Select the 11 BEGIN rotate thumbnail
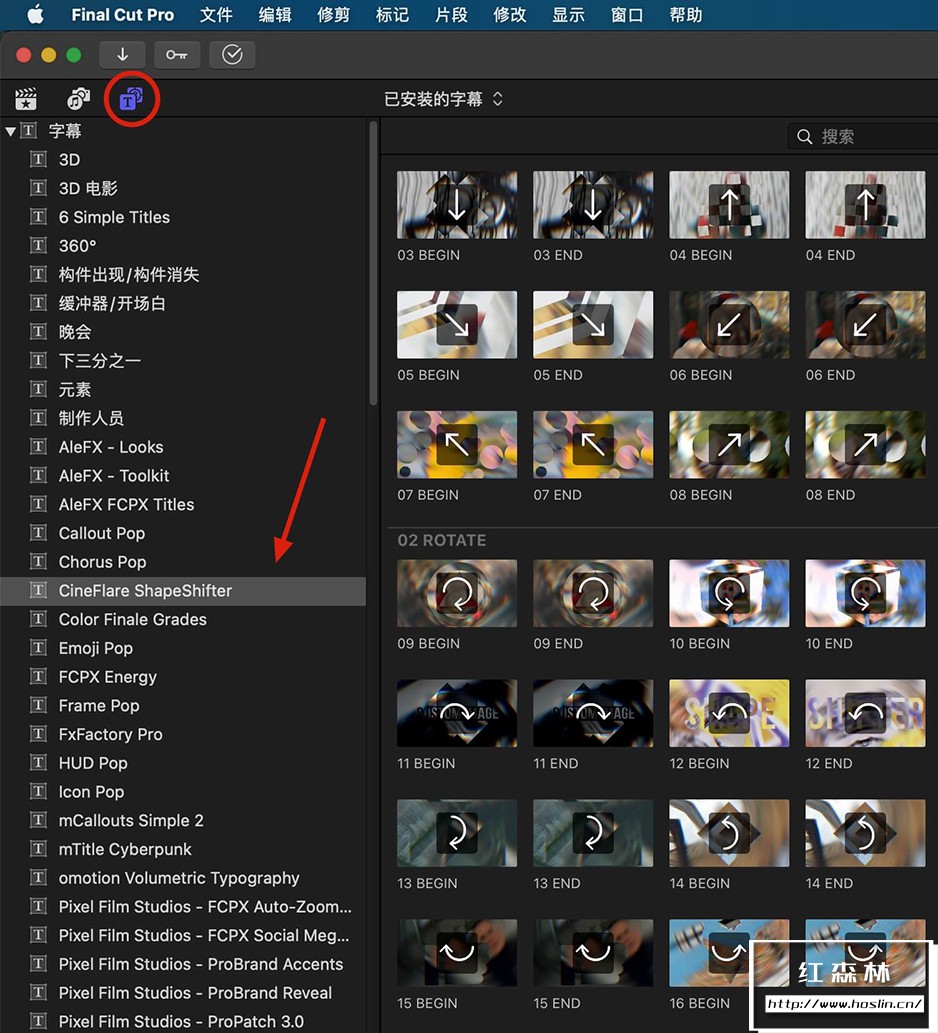Viewport: 938px width, 1033px height. point(456,713)
